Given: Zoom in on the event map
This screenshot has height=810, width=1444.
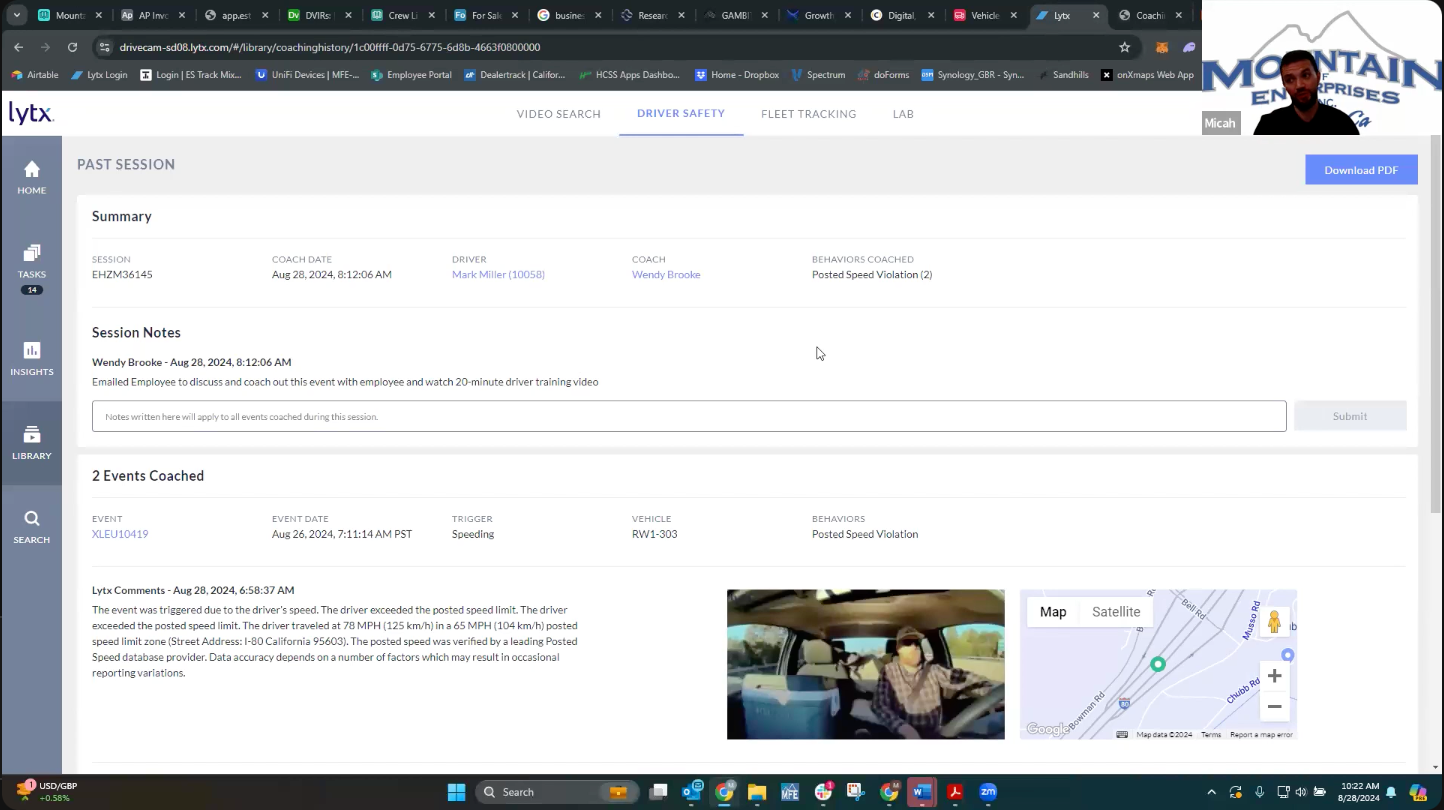Looking at the screenshot, I should 1274,676.
